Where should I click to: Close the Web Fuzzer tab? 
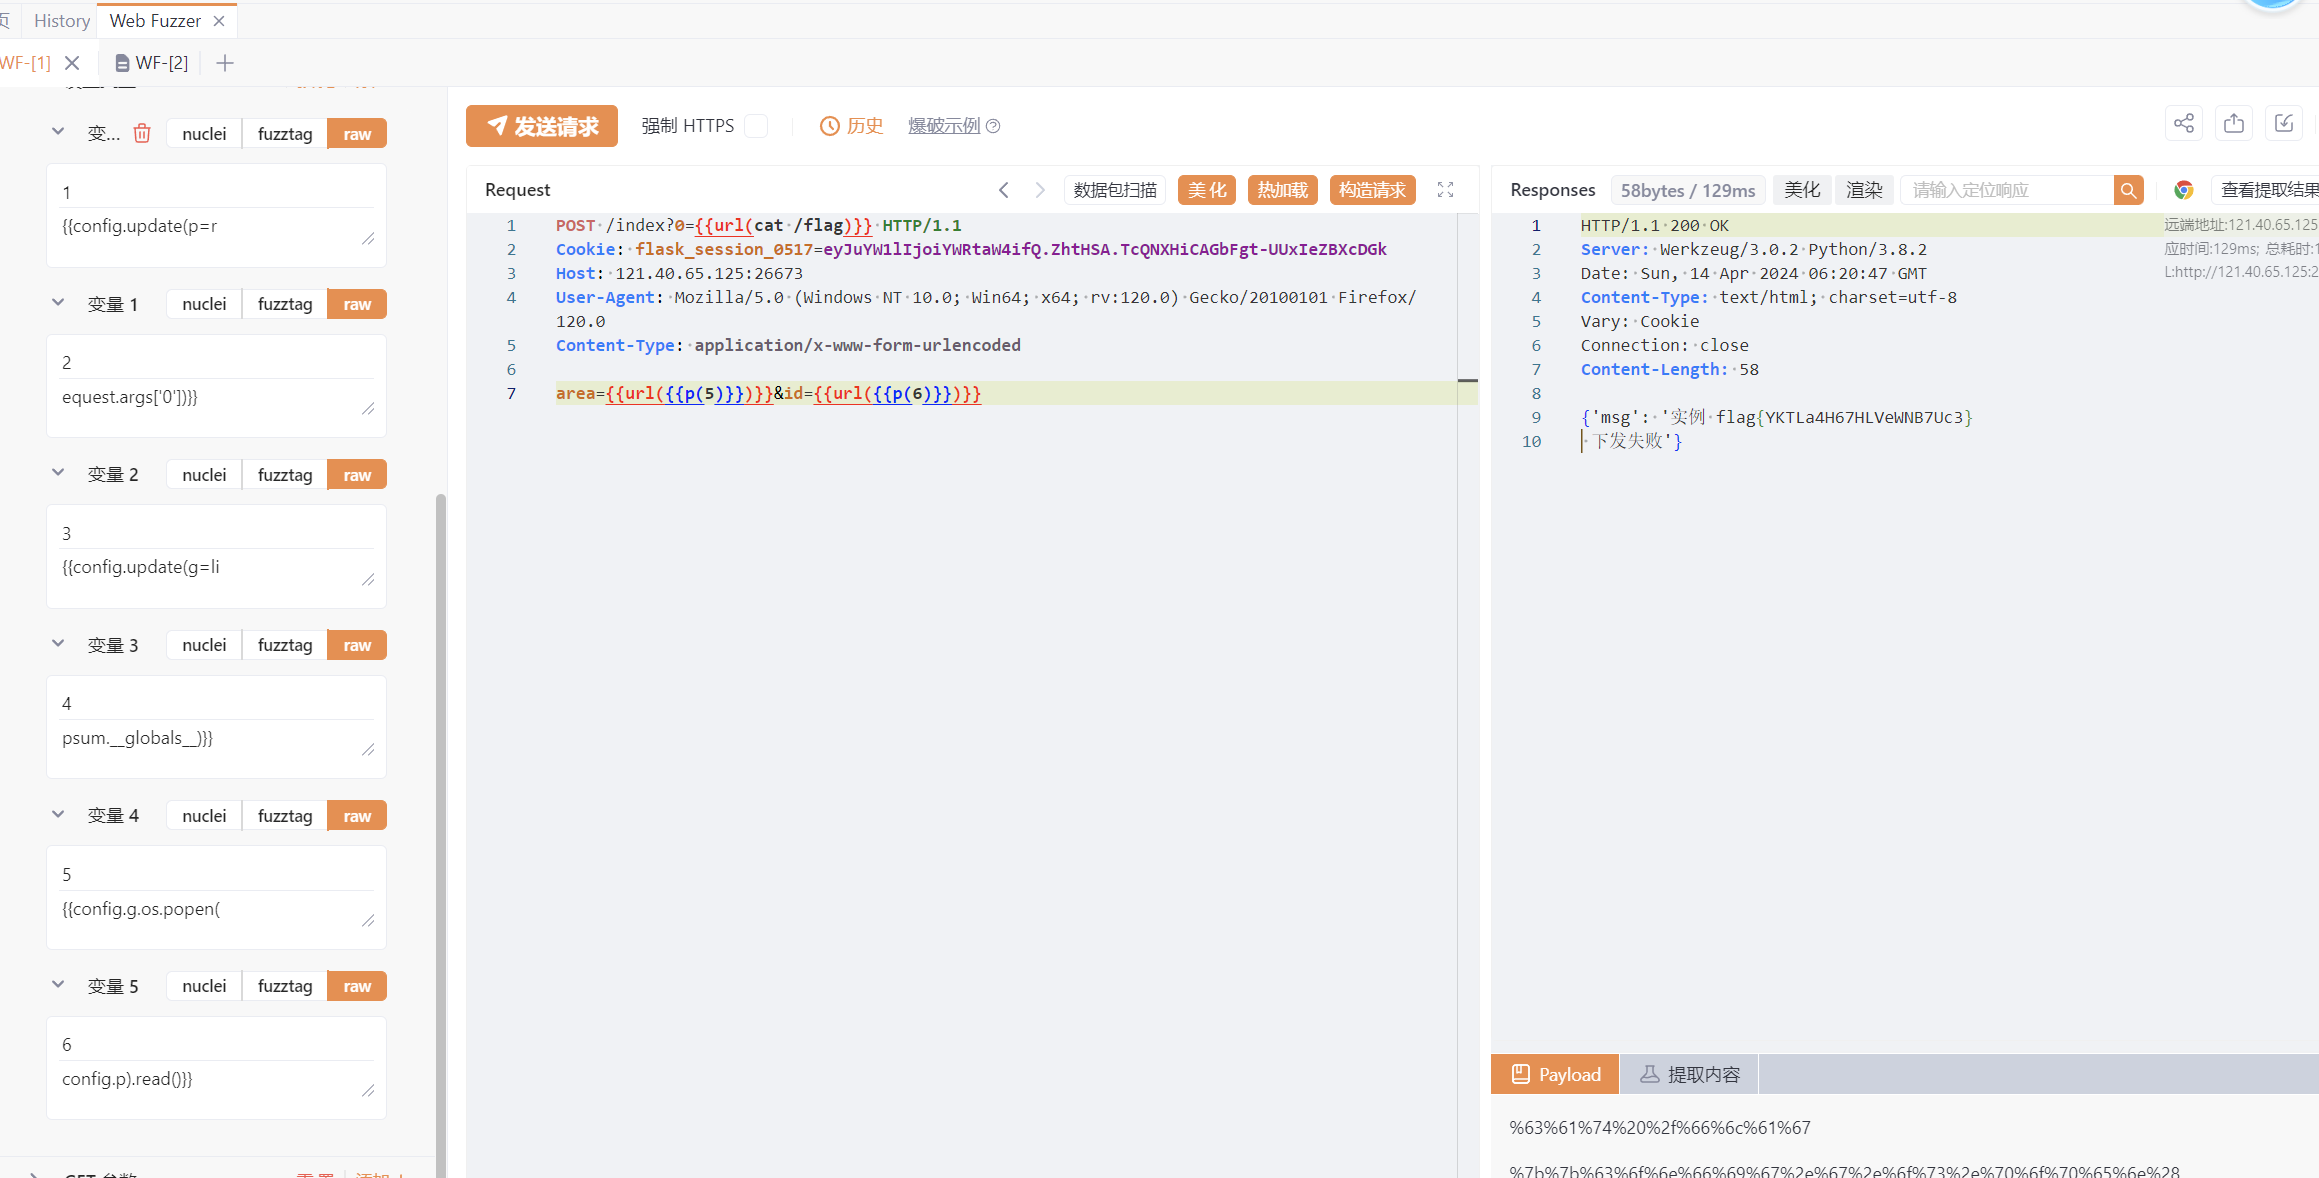coord(219,21)
